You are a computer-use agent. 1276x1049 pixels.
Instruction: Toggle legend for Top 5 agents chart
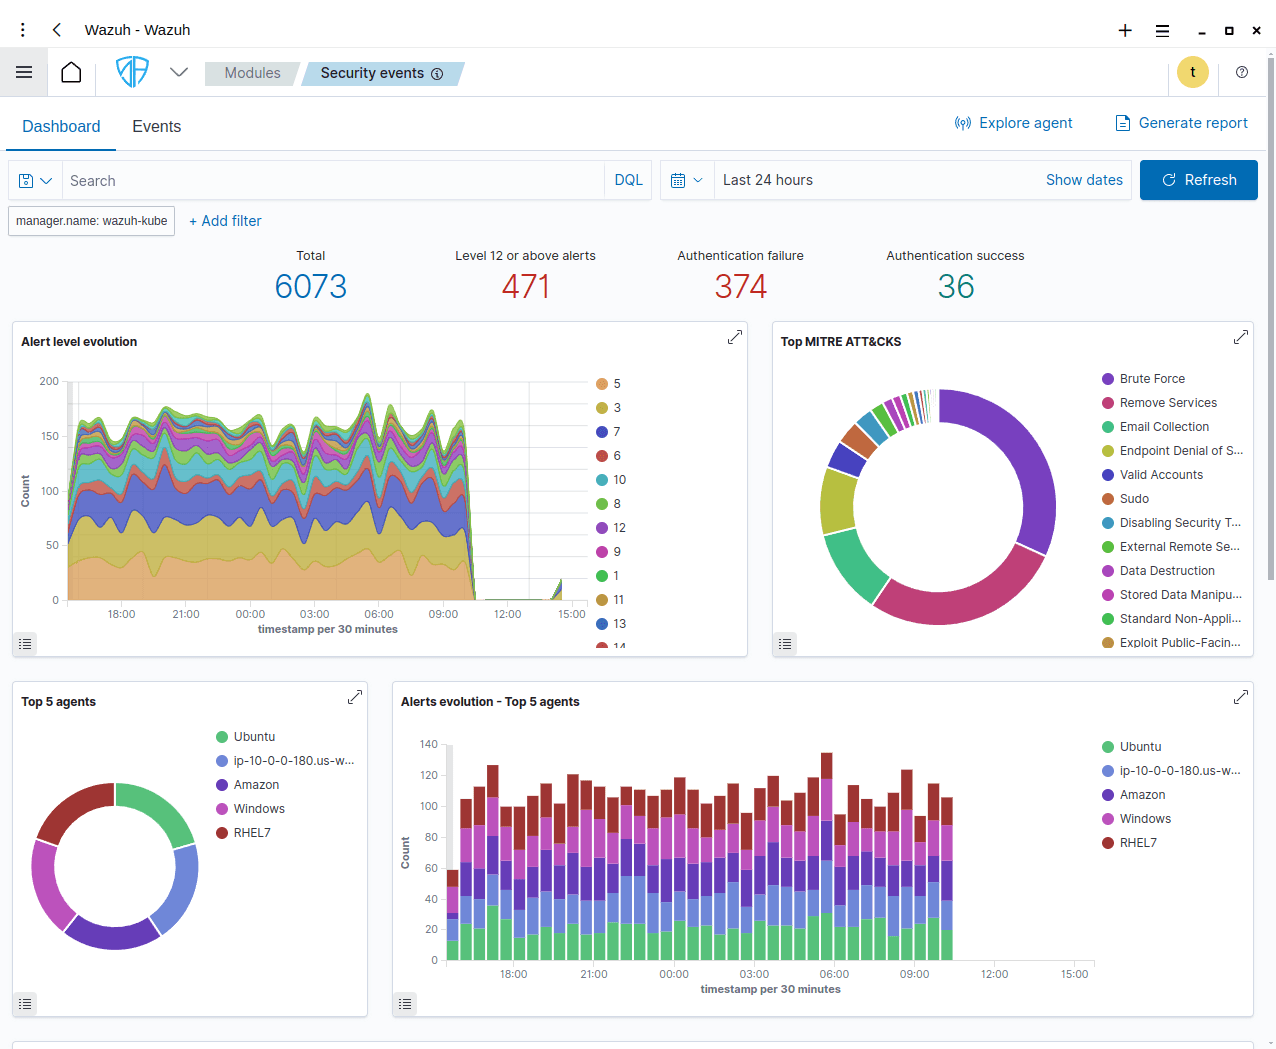pyautogui.click(x=26, y=1004)
